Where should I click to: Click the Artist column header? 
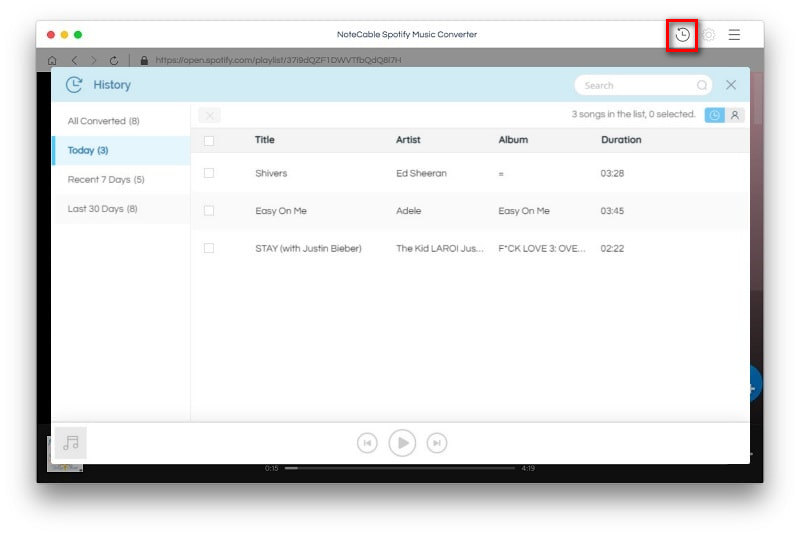tap(408, 140)
